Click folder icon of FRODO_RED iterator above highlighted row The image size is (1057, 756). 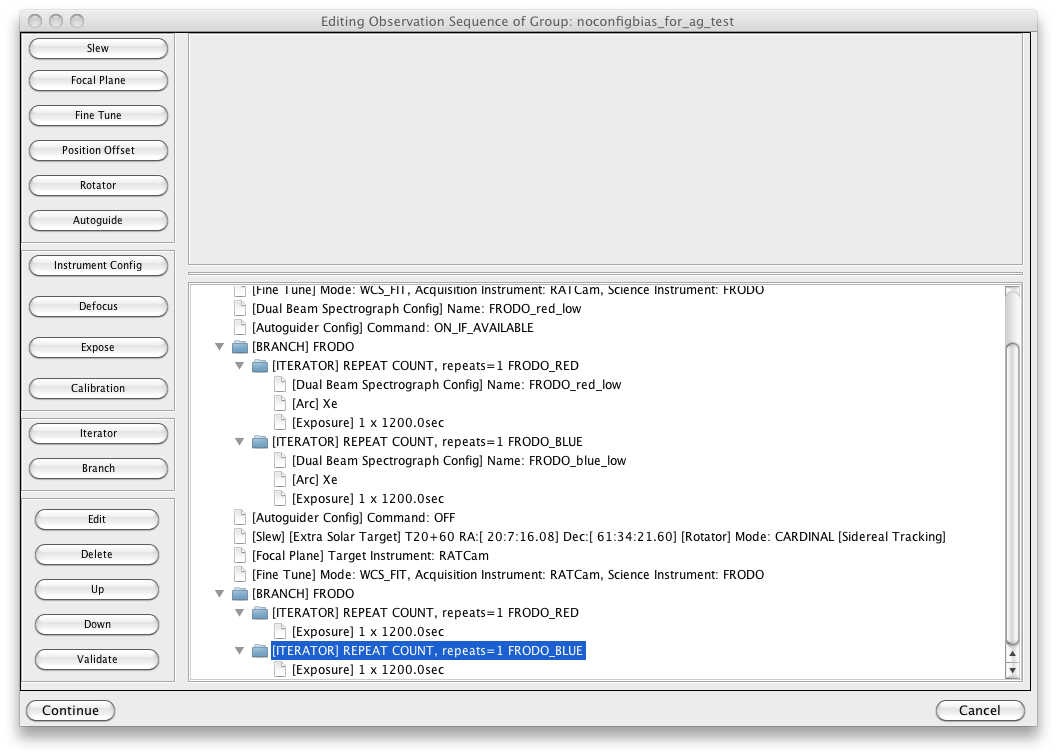[260, 613]
